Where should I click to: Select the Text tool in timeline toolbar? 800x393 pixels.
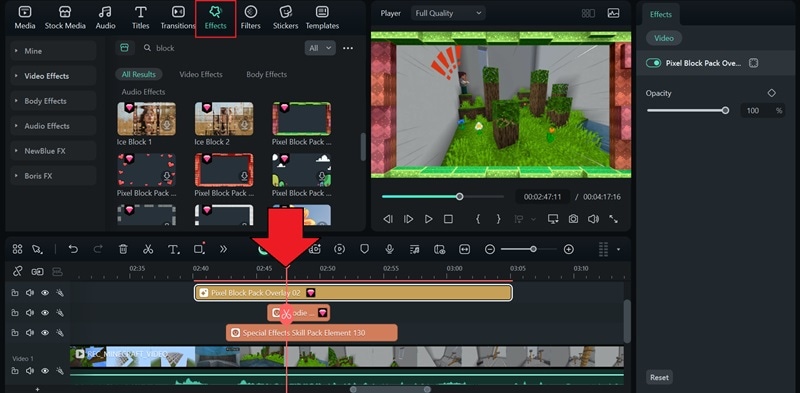(x=173, y=249)
